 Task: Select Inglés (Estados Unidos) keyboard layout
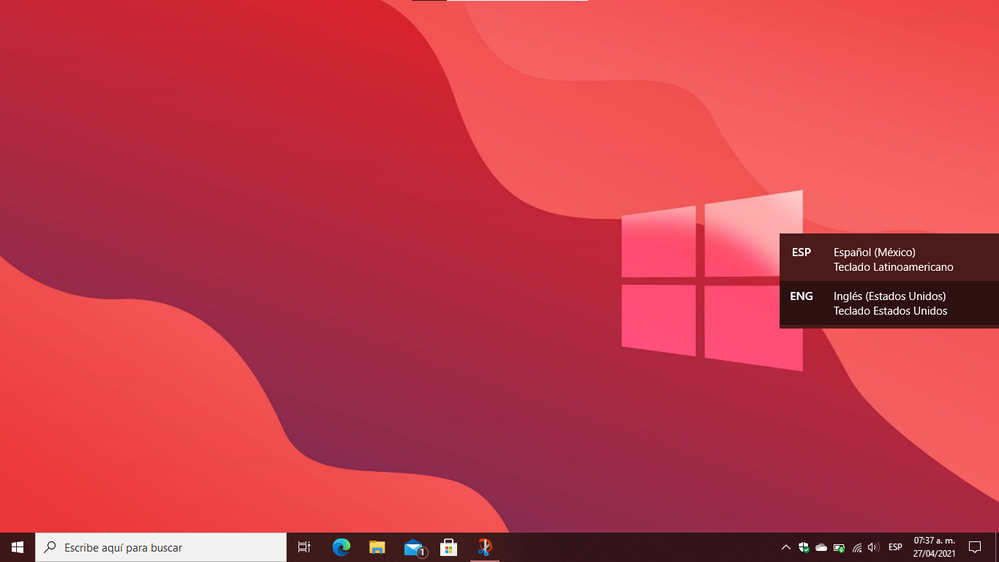tap(889, 303)
